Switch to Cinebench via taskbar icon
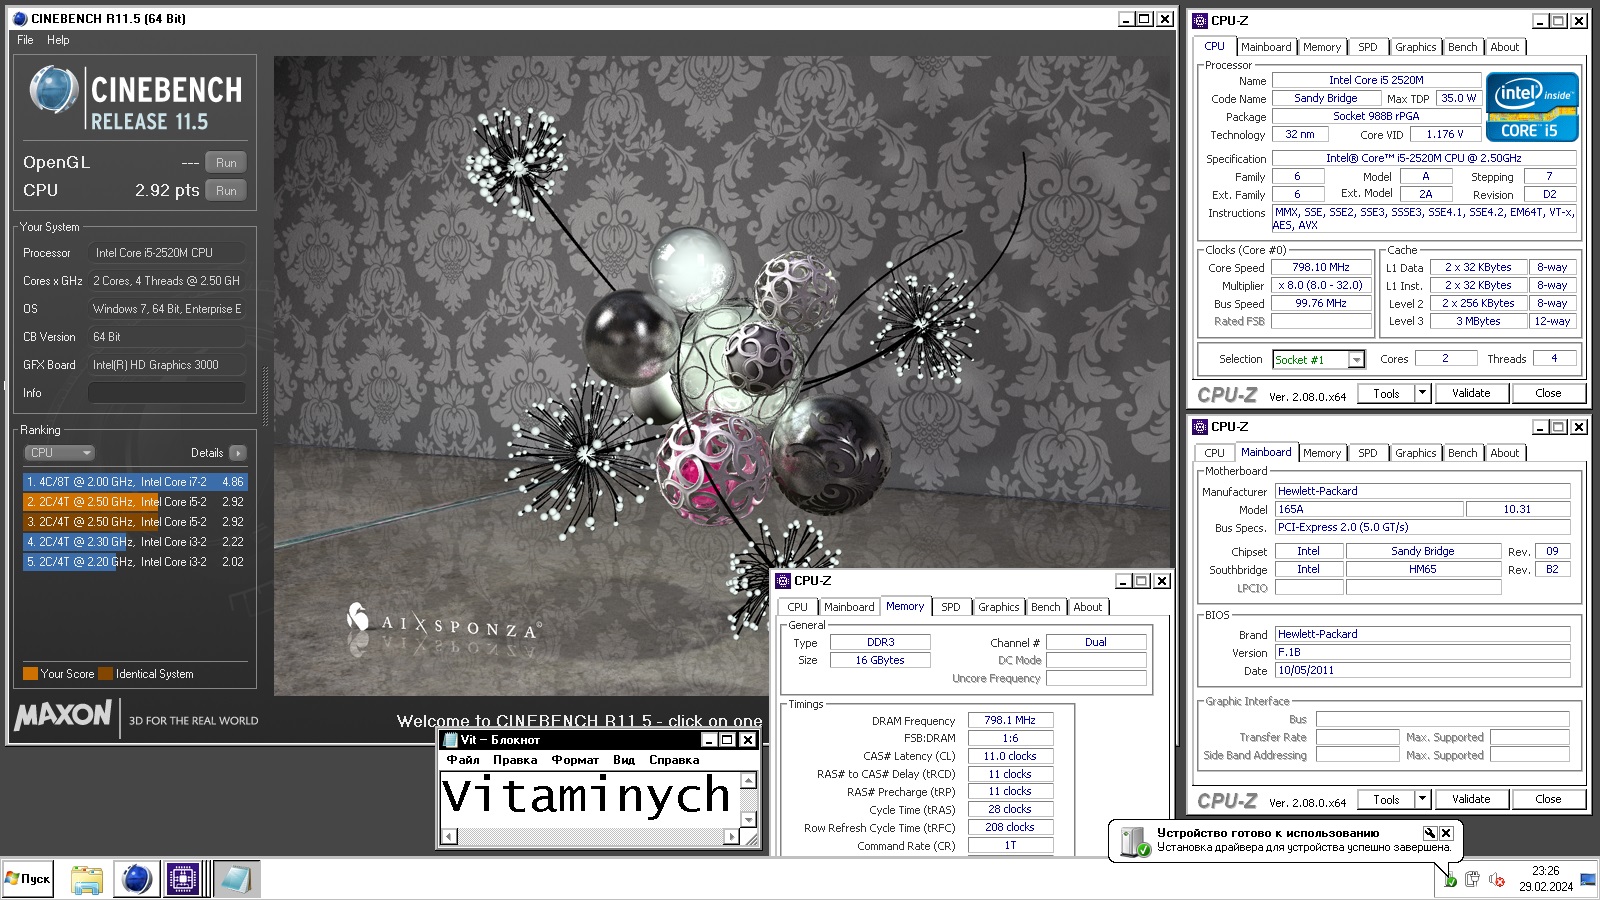 pos(137,879)
